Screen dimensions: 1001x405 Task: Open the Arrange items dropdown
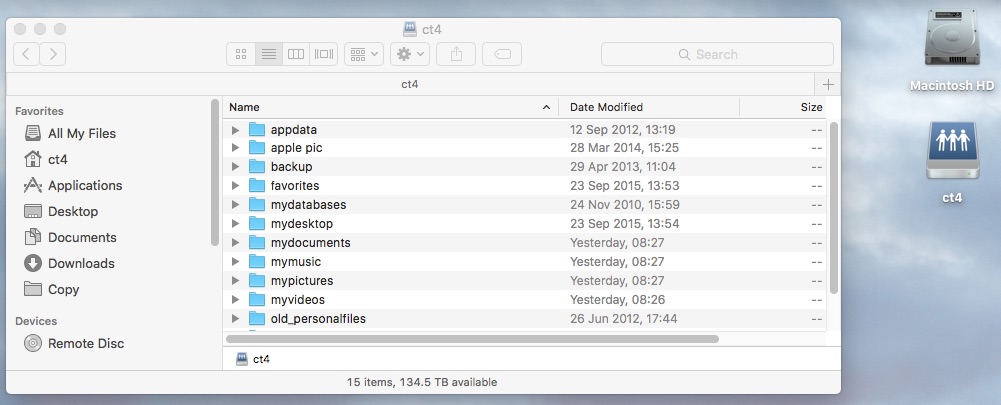(x=364, y=54)
